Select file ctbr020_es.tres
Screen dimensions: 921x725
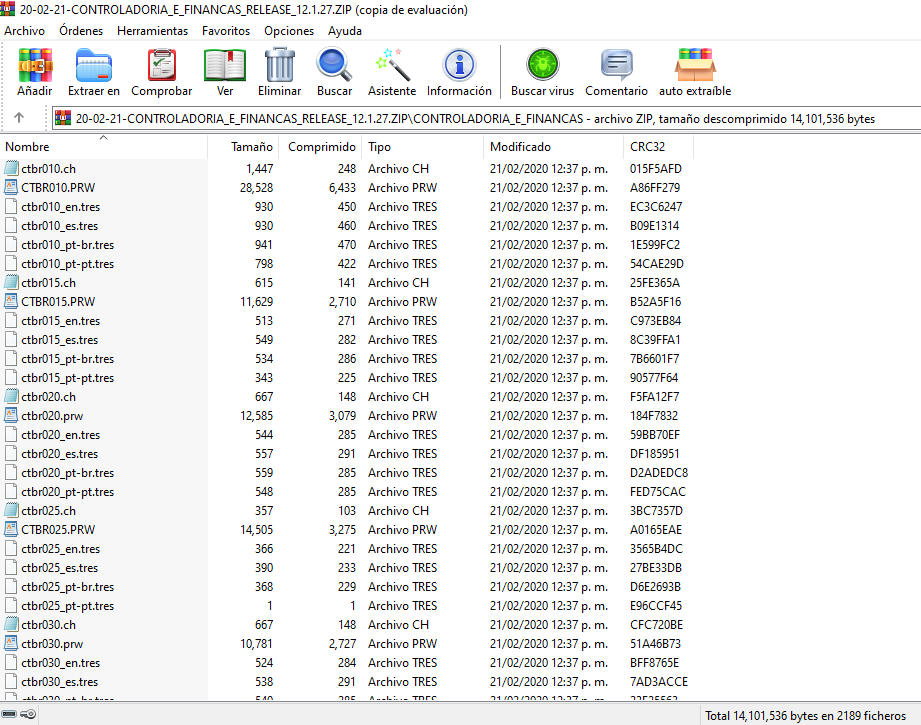point(59,454)
